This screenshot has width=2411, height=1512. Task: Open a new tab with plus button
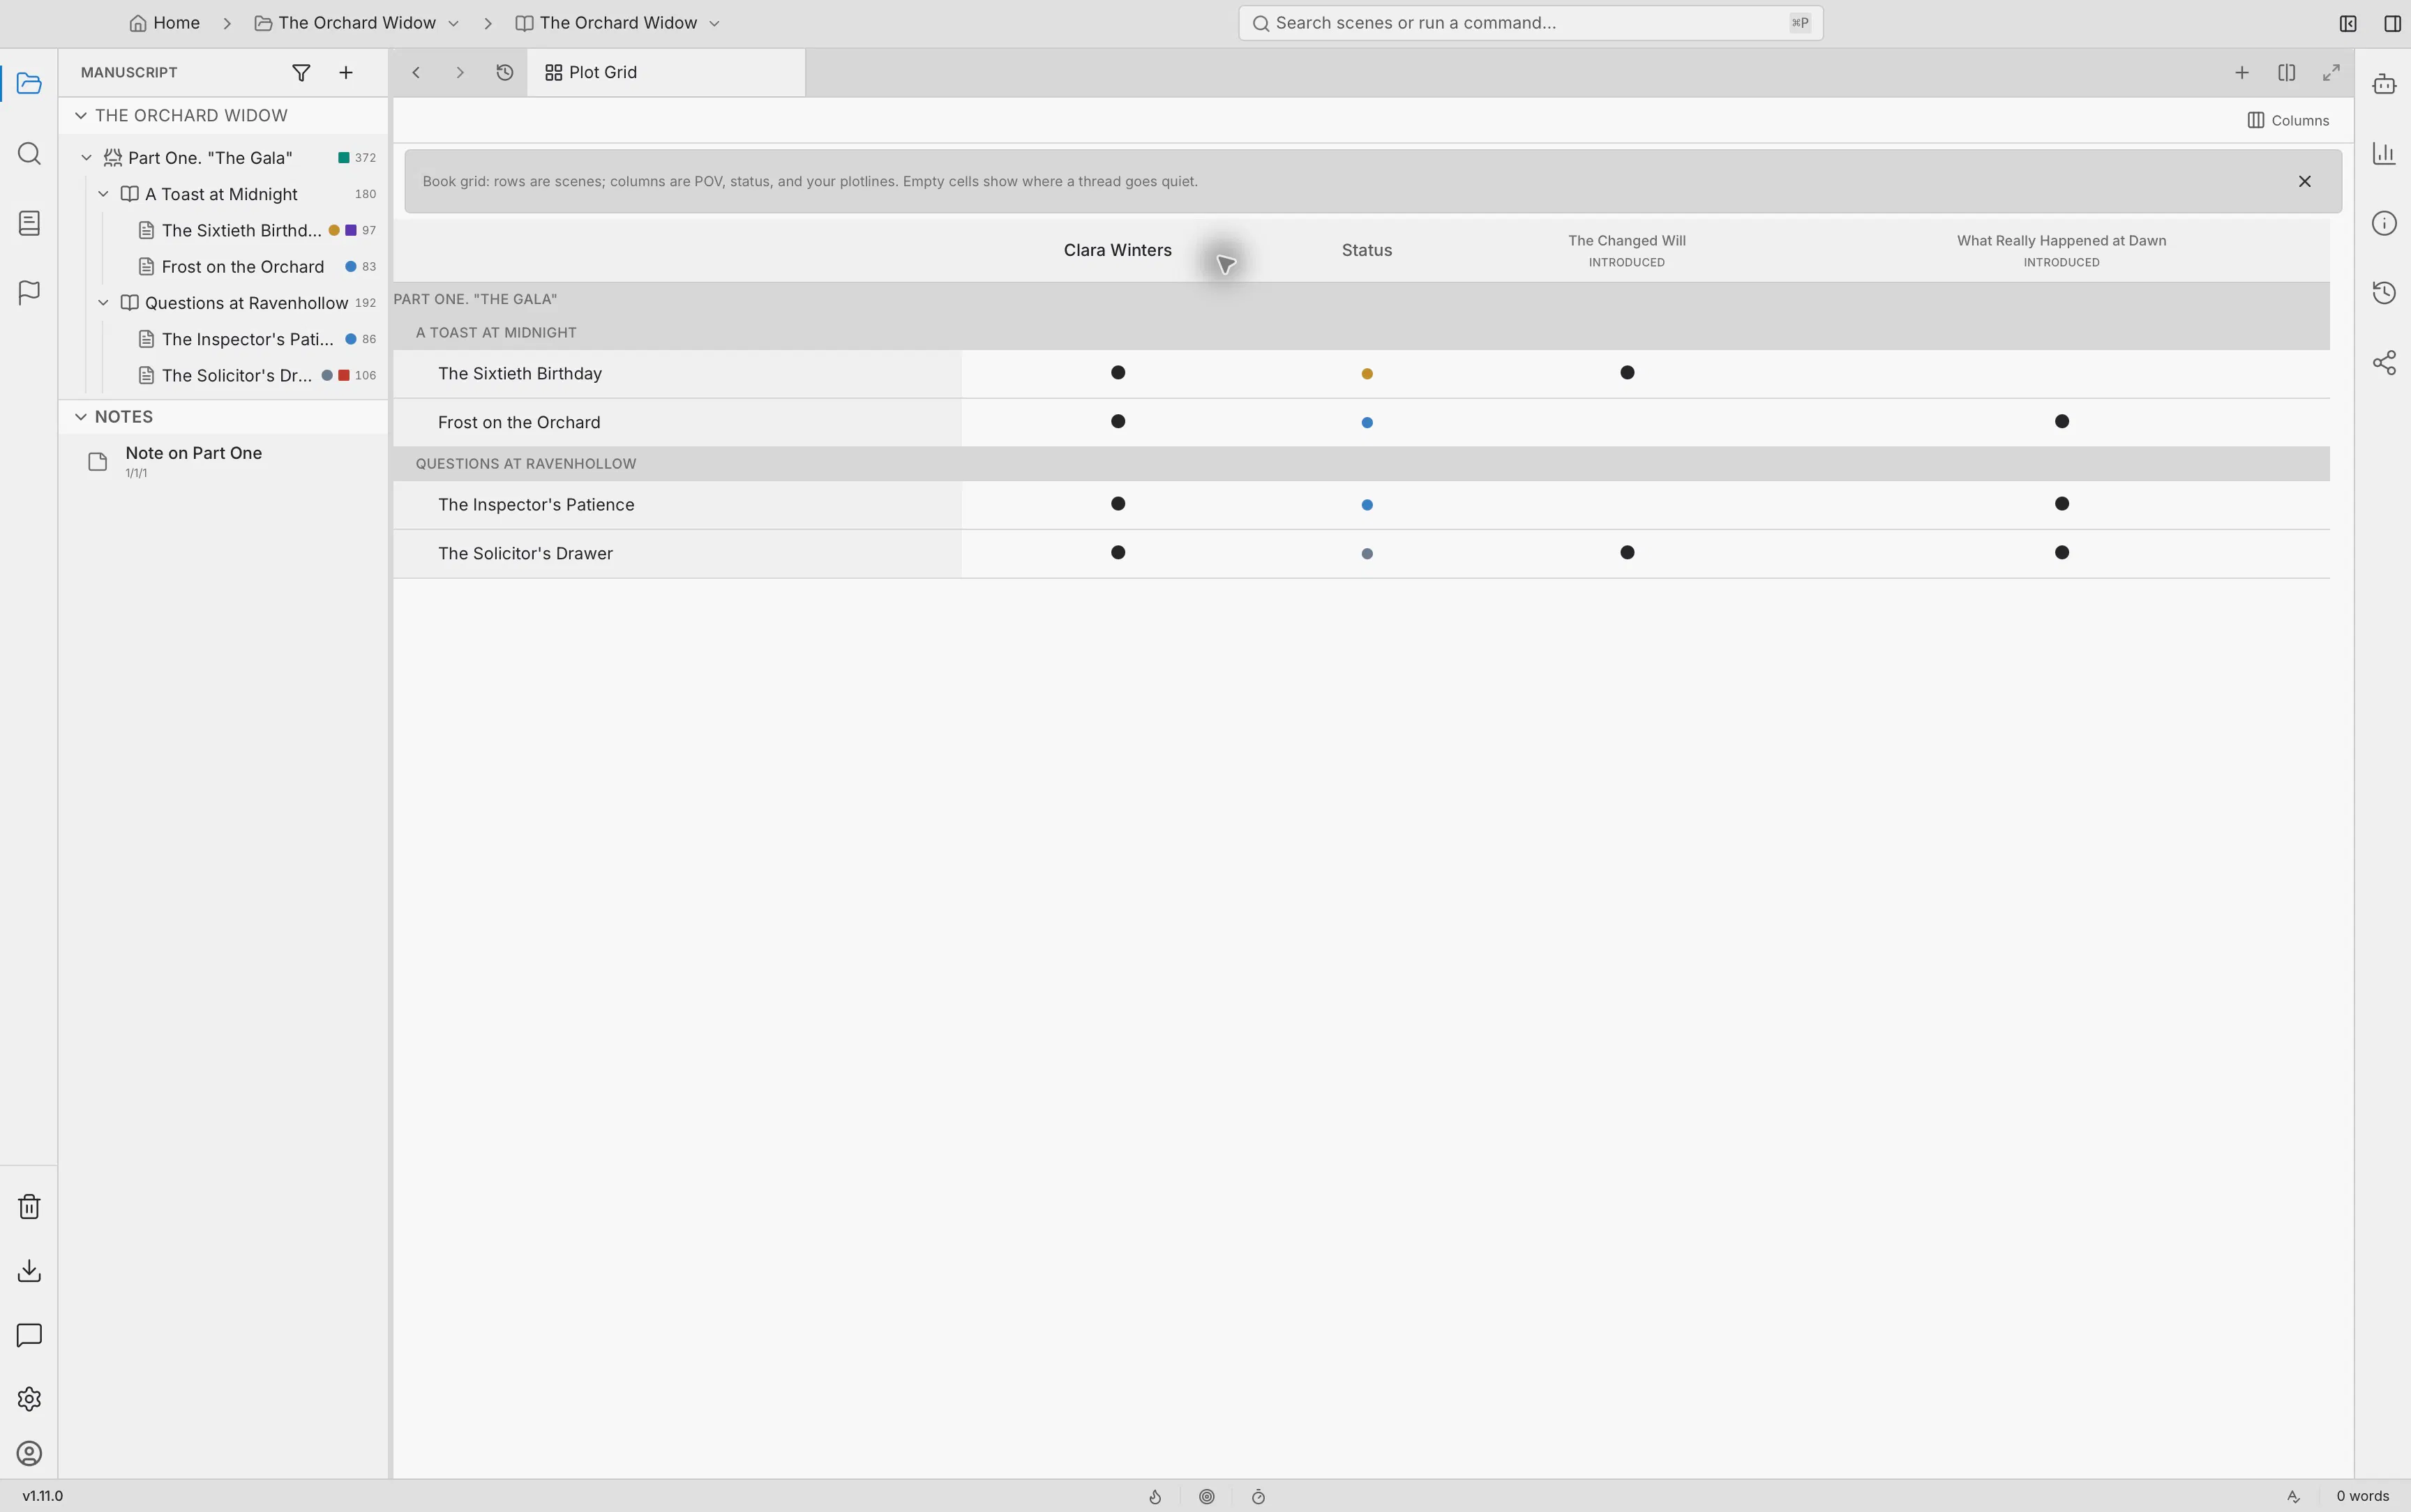coord(2242,72)
